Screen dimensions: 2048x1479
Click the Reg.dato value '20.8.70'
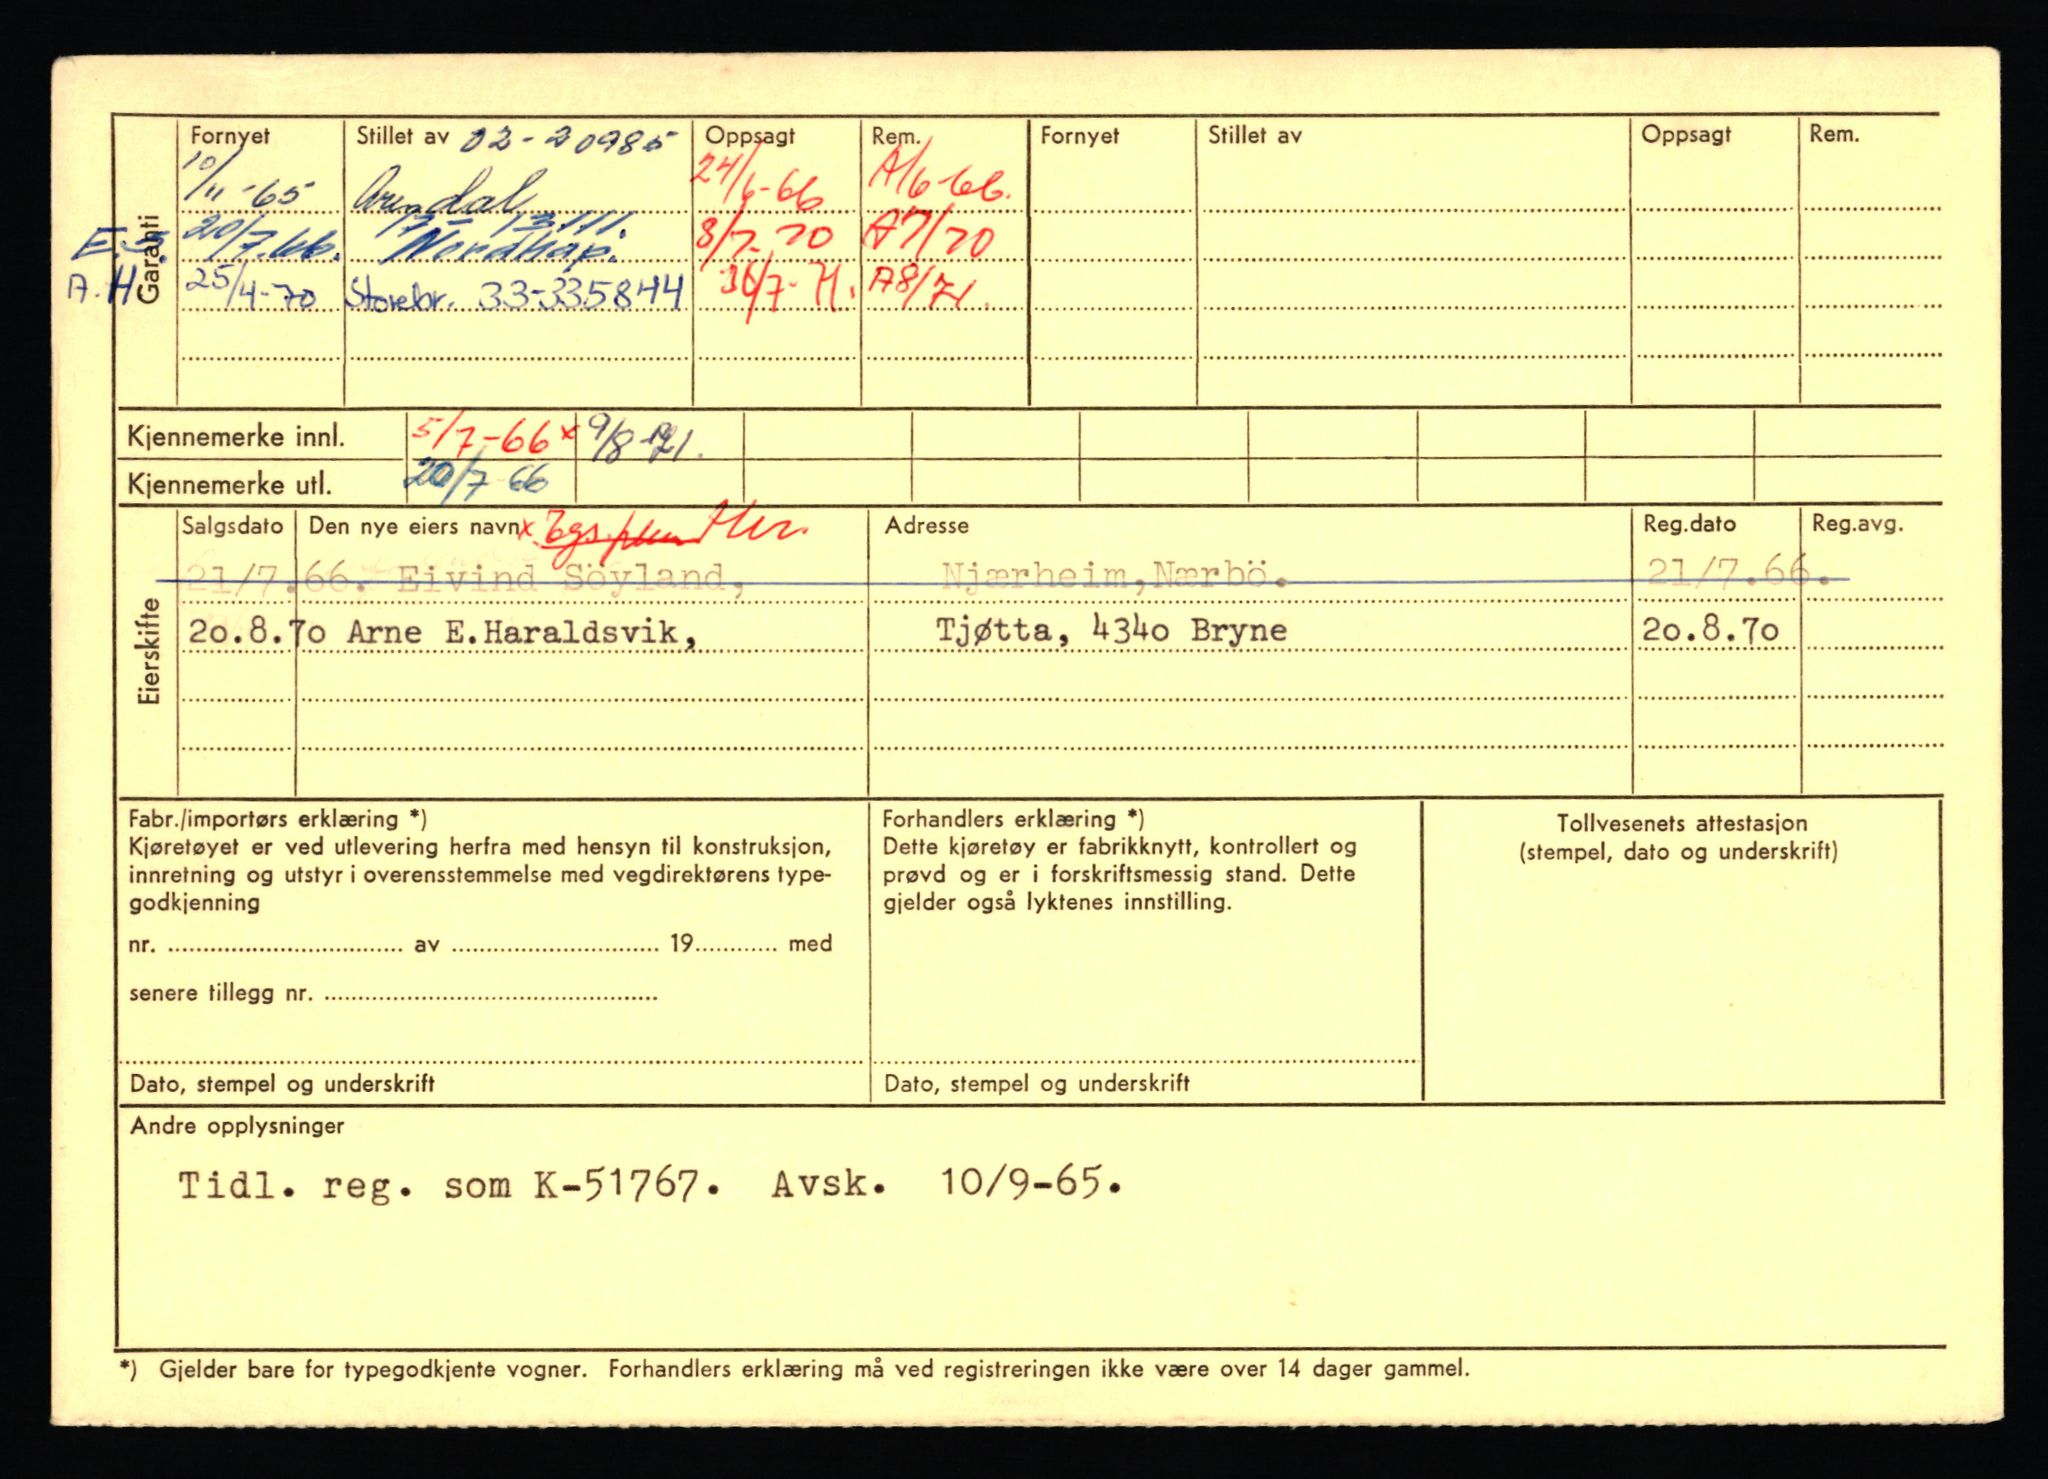coord(1711,630)
